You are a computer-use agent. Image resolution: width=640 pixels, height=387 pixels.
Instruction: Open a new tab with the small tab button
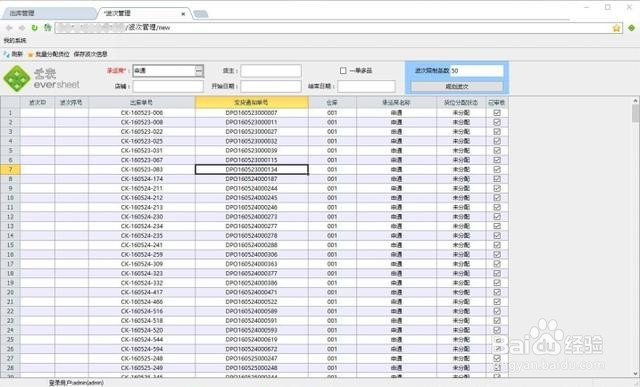[x=200, y=14]
